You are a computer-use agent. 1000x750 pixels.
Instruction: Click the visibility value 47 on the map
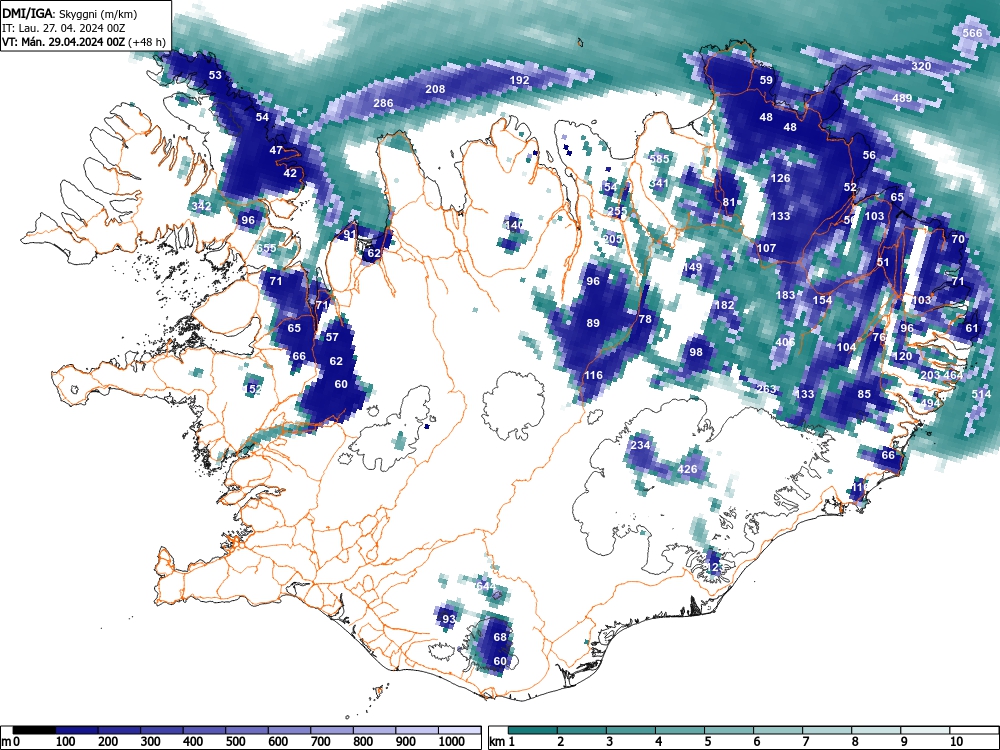pyautogui.click(x=276, y=150)
